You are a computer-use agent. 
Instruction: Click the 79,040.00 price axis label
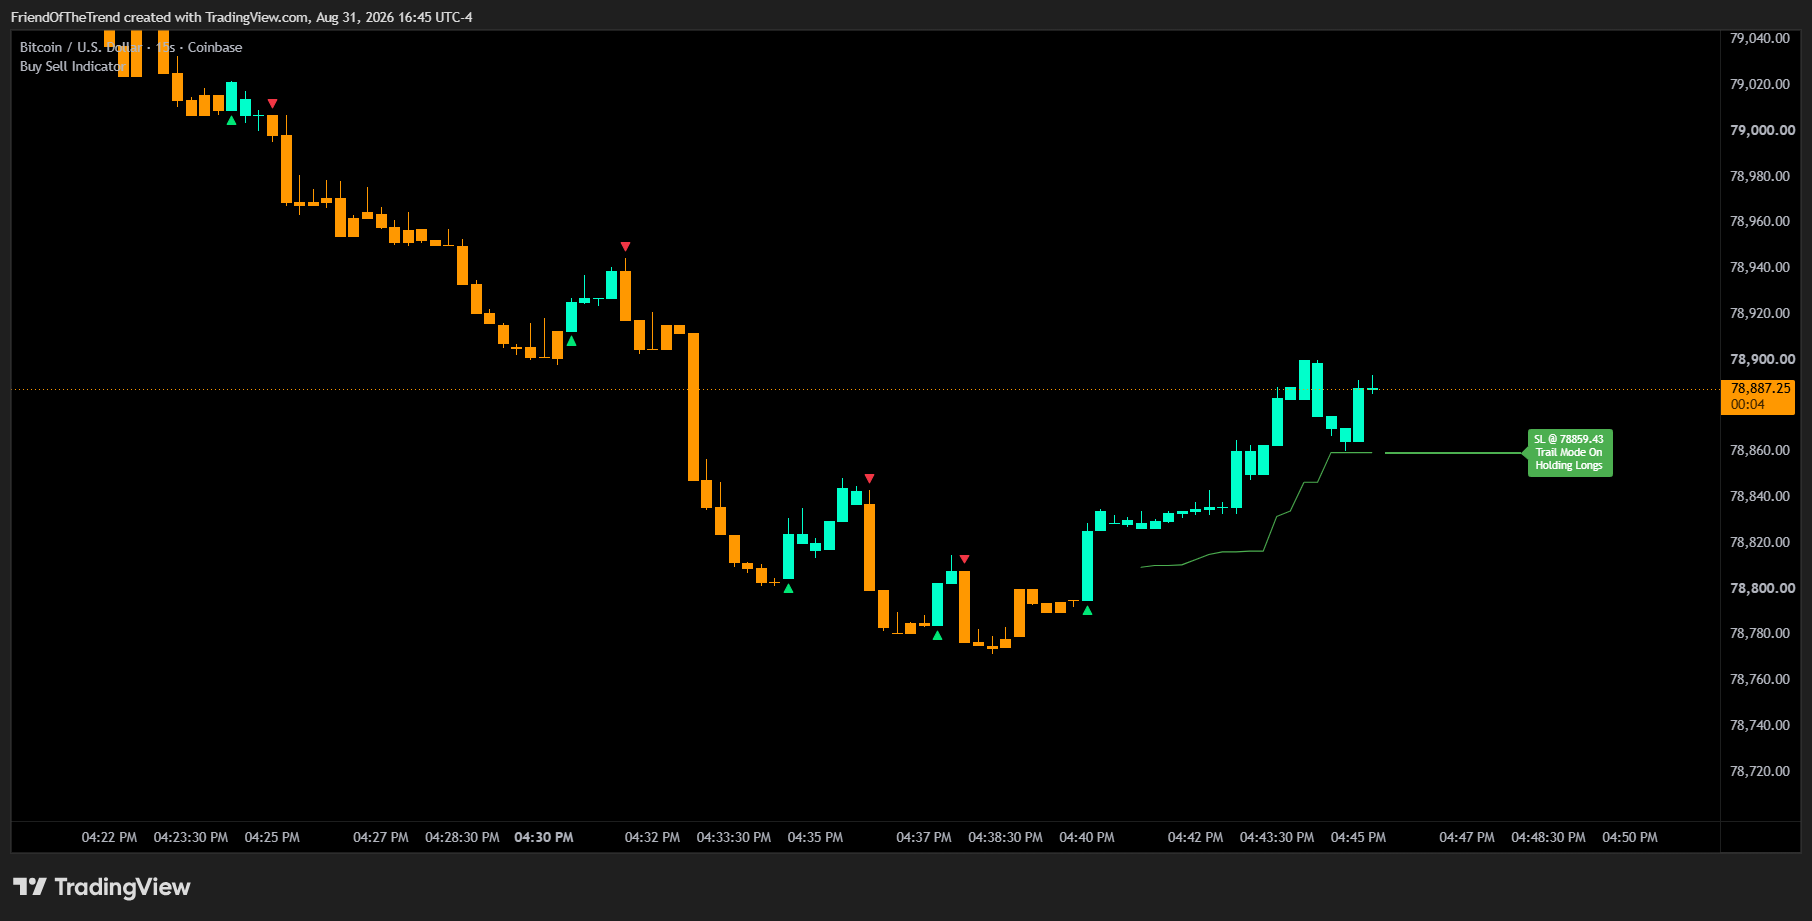(1760, 38)
